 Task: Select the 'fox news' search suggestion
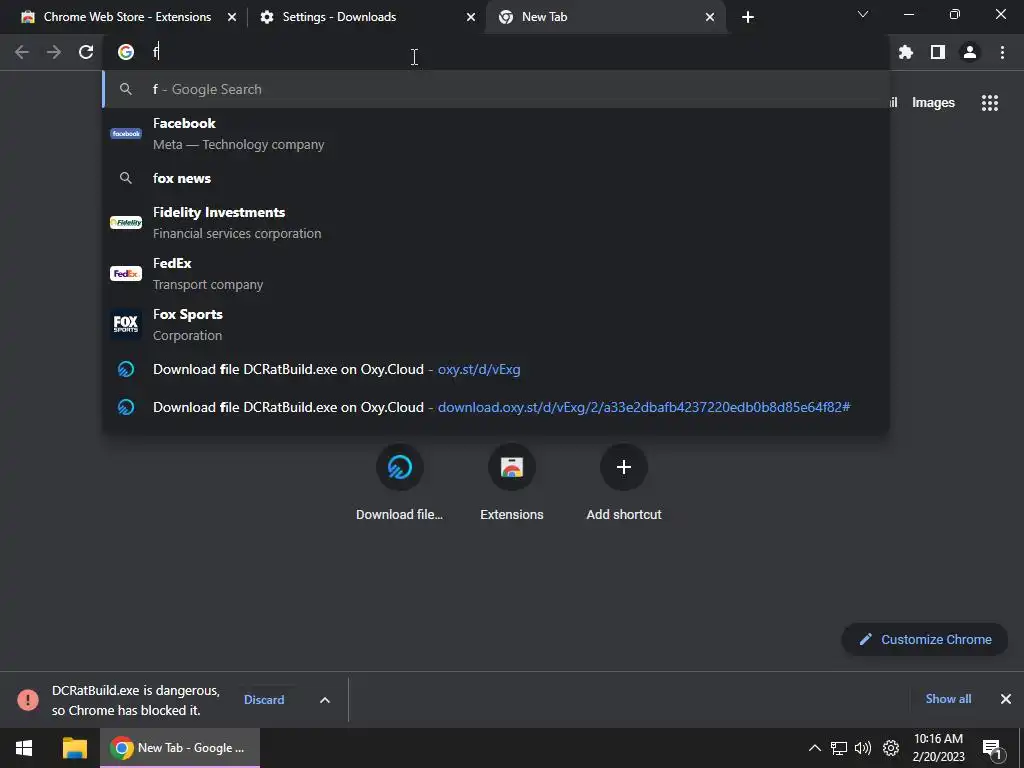pos(496,178)
